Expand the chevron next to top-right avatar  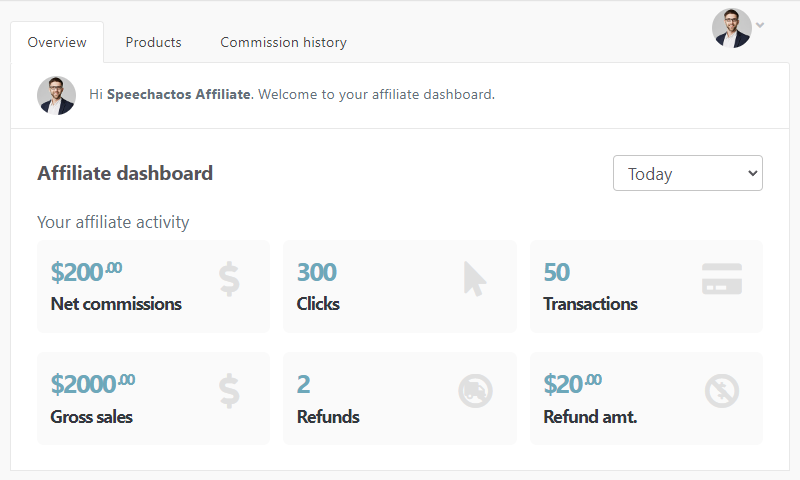pos(760,25)
